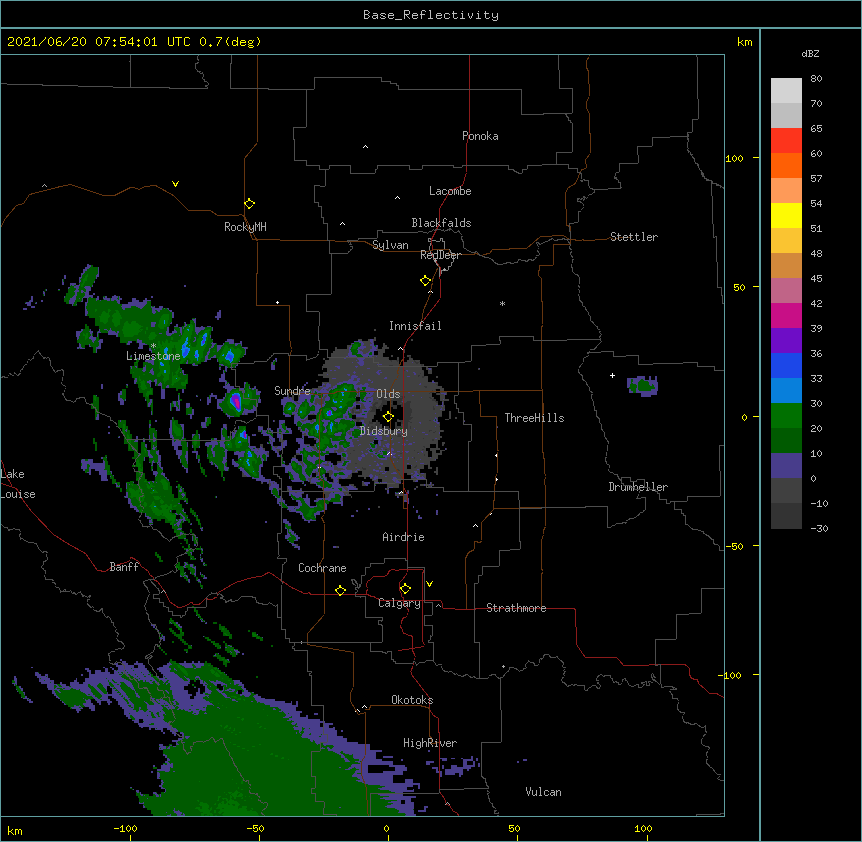
Task: Click the Banff label
Action: [124, 567]
